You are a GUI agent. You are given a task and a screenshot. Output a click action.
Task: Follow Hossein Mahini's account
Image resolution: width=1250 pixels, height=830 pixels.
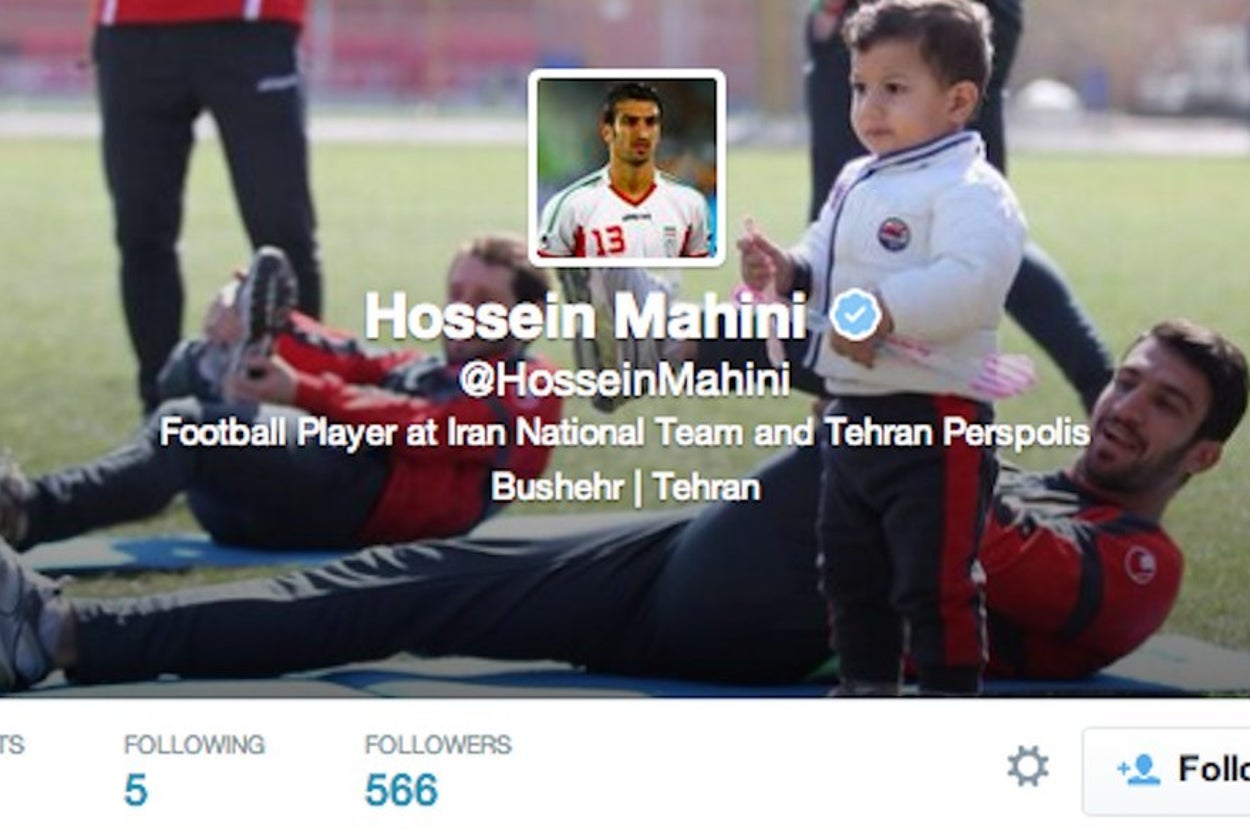[x=1166, y=771]
